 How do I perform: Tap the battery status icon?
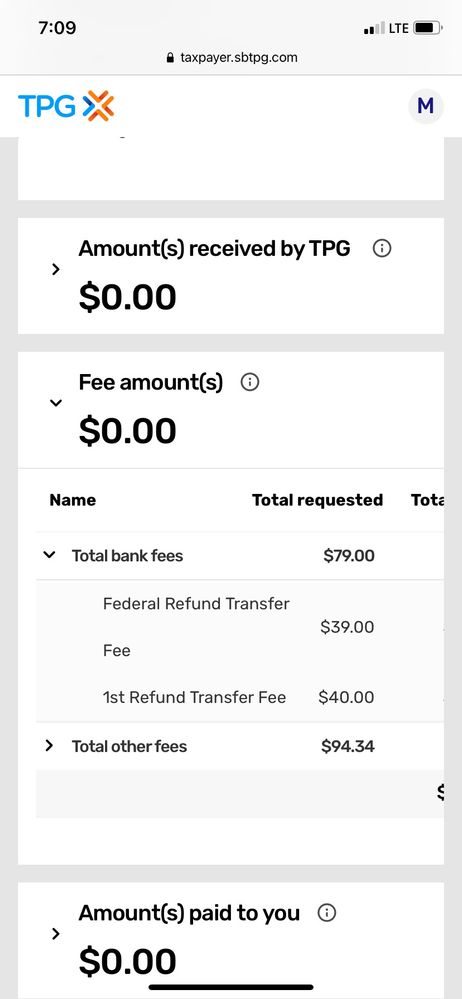coord(428,28)
